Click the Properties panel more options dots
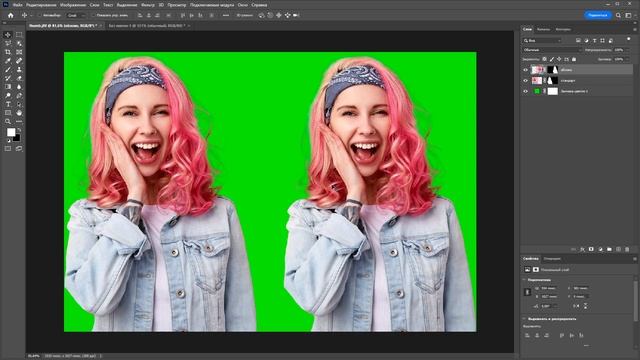Viewport: 640px width, 360px height. [x=586, y=346]
